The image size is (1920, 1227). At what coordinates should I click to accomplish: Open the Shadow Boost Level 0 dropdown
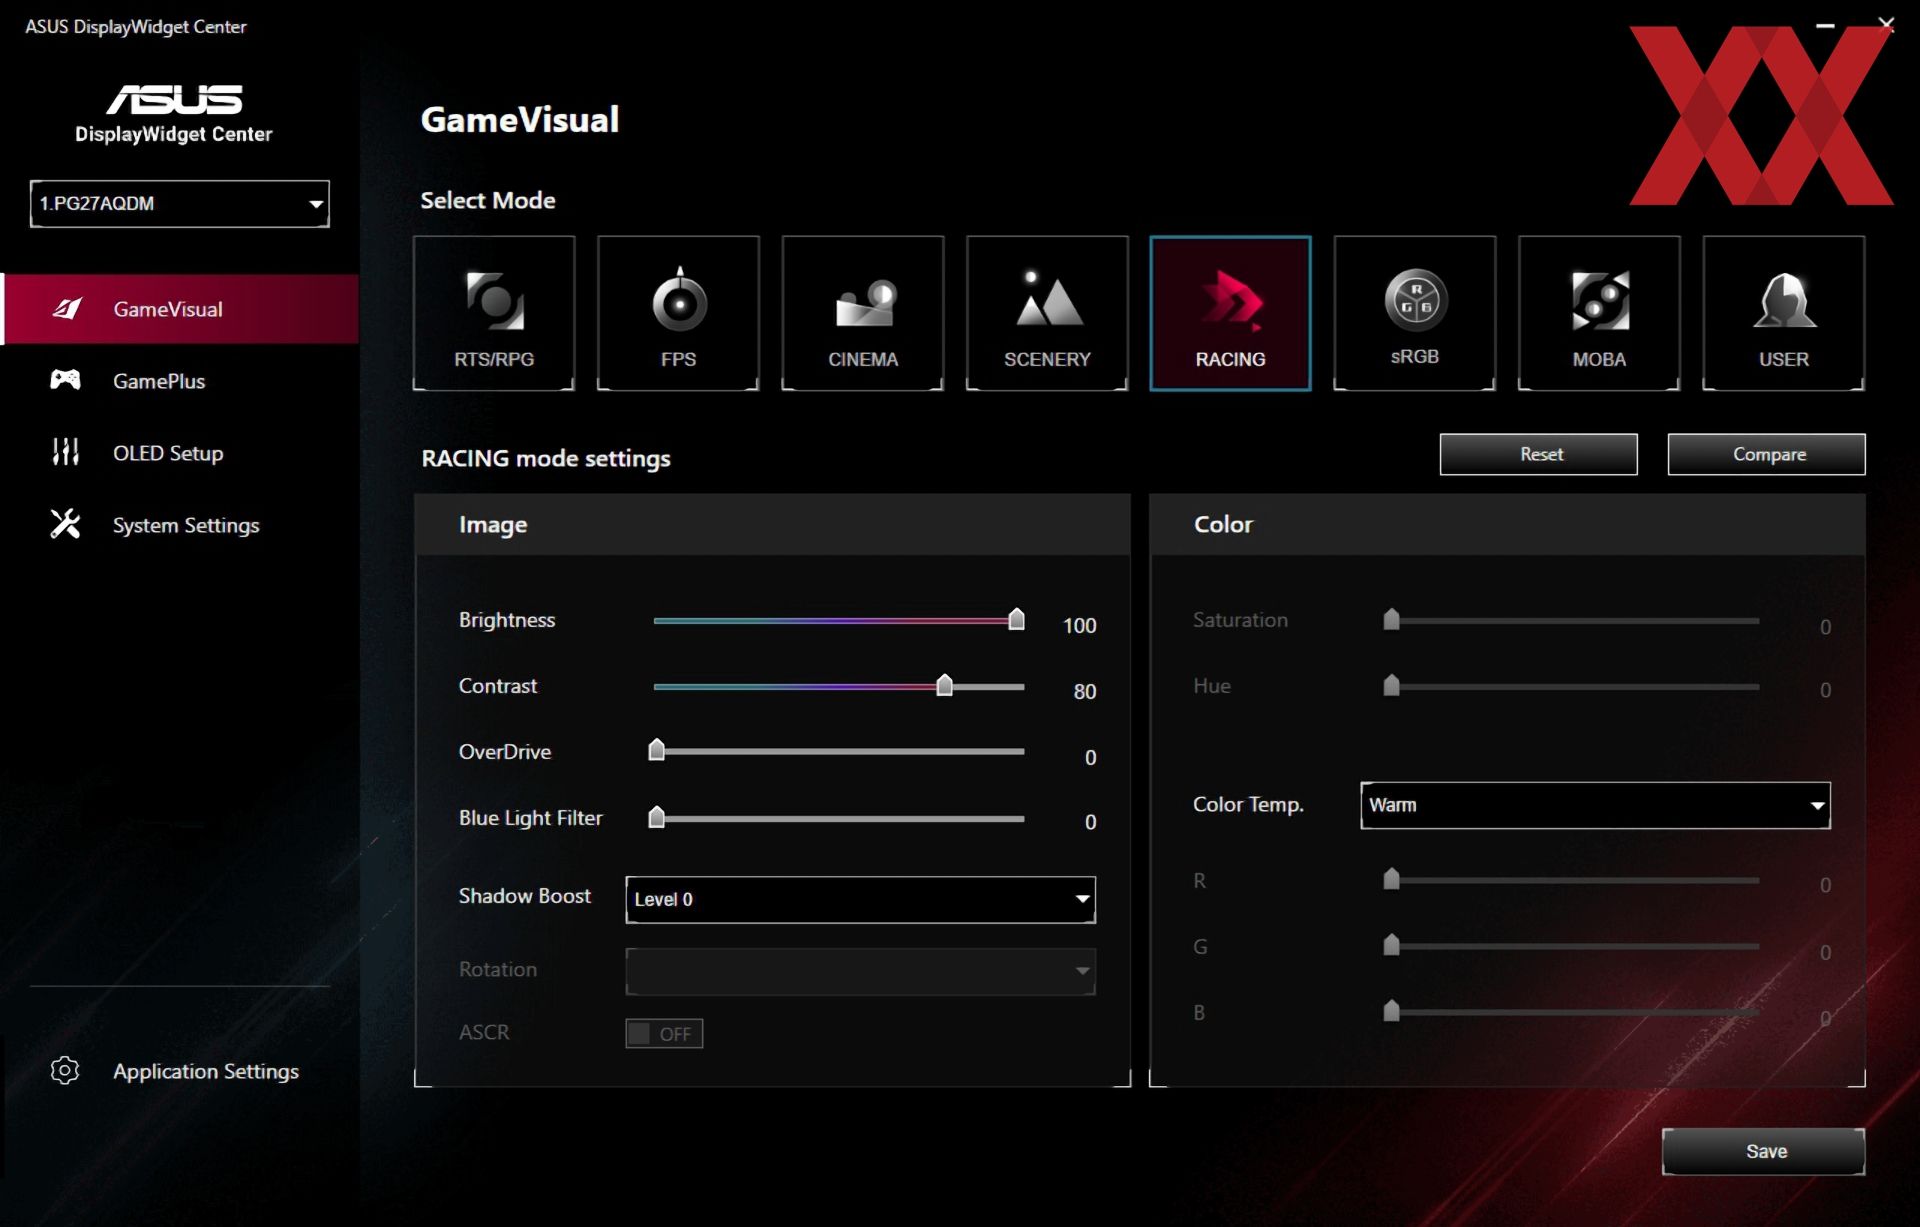click(860, 899)
